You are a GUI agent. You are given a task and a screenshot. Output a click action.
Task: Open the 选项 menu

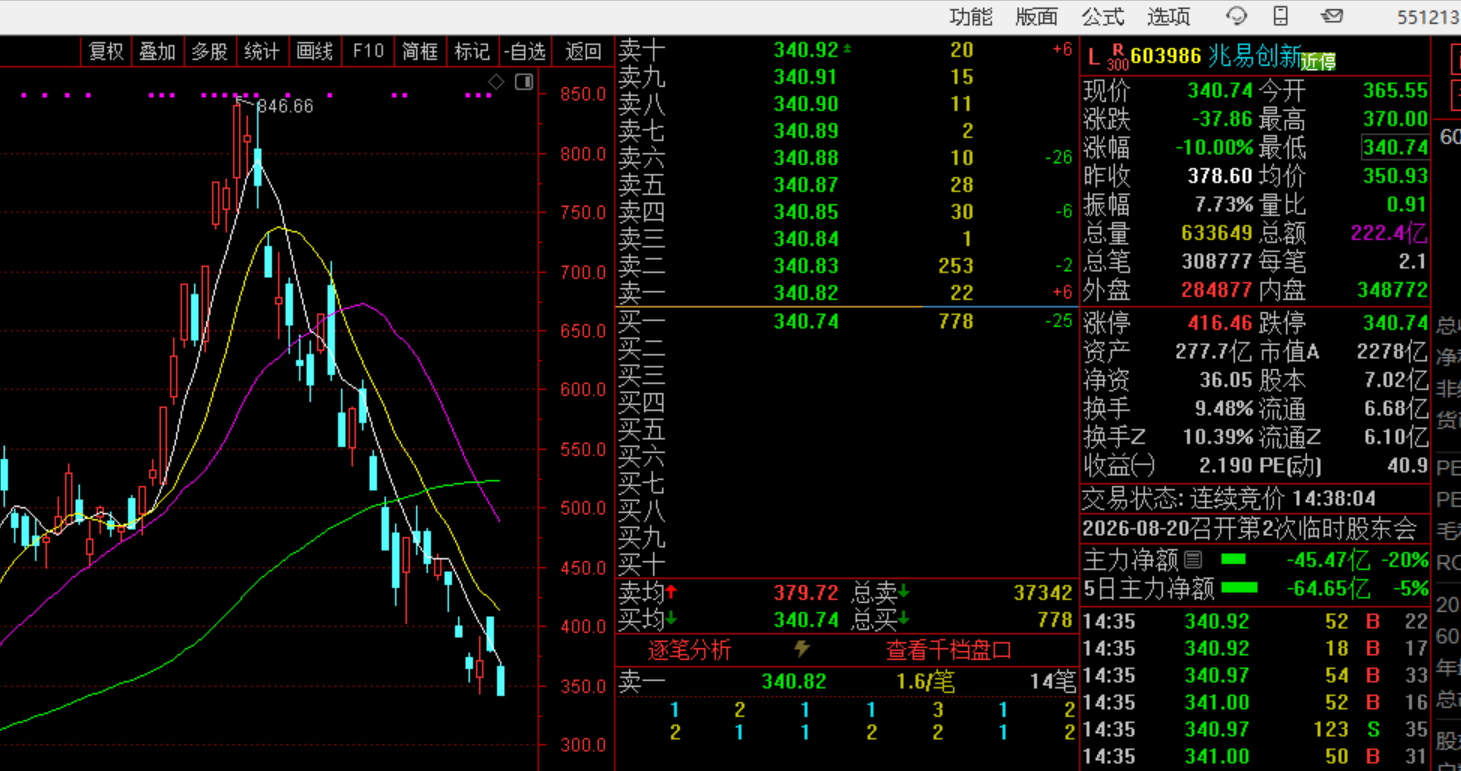pyautogui.click(x=1168, y=17)
